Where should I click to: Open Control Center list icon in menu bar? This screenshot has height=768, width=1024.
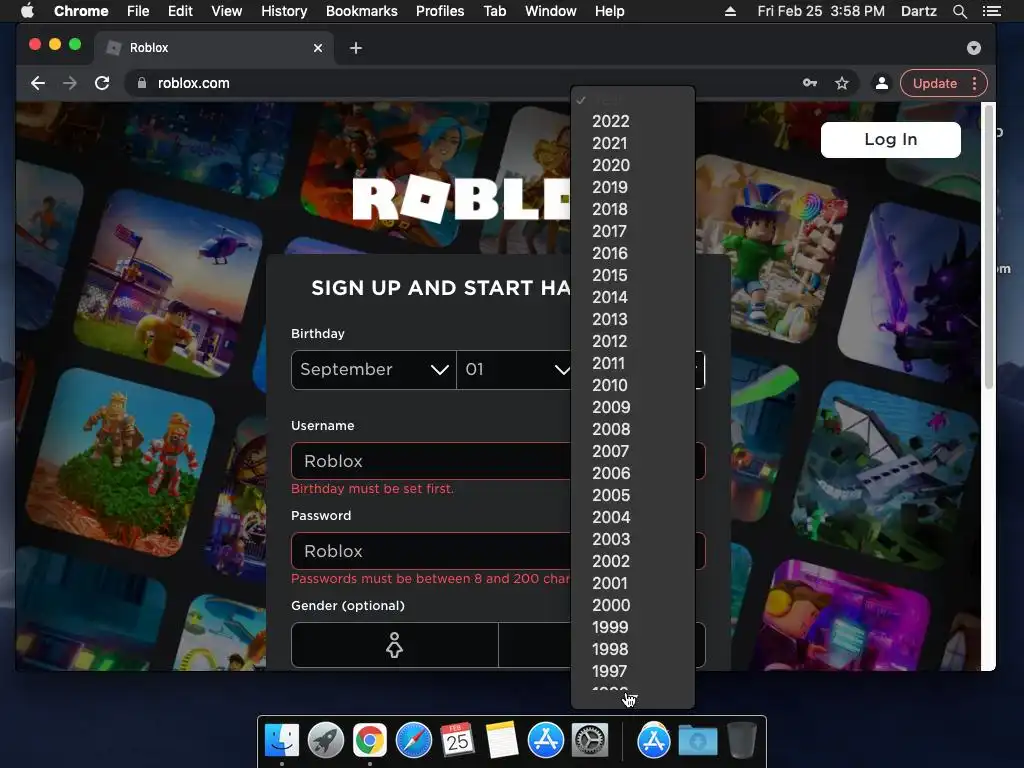(991, 11)
